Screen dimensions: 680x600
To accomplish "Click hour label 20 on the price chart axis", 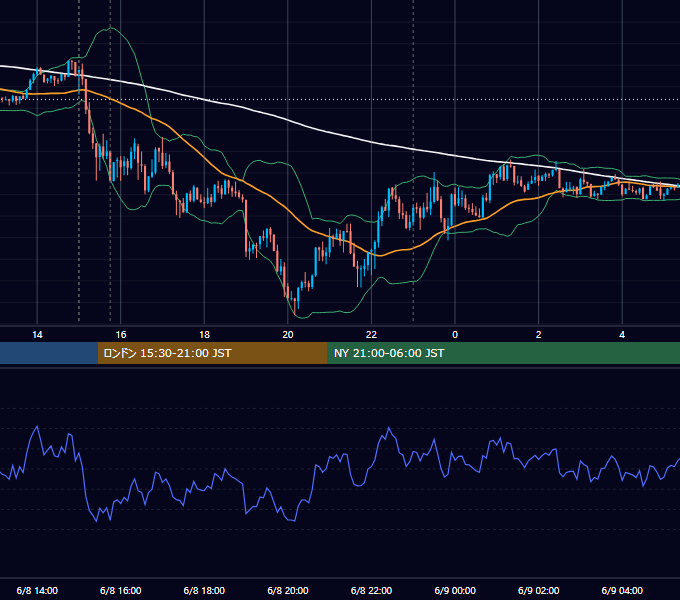I will coord(288,335).
